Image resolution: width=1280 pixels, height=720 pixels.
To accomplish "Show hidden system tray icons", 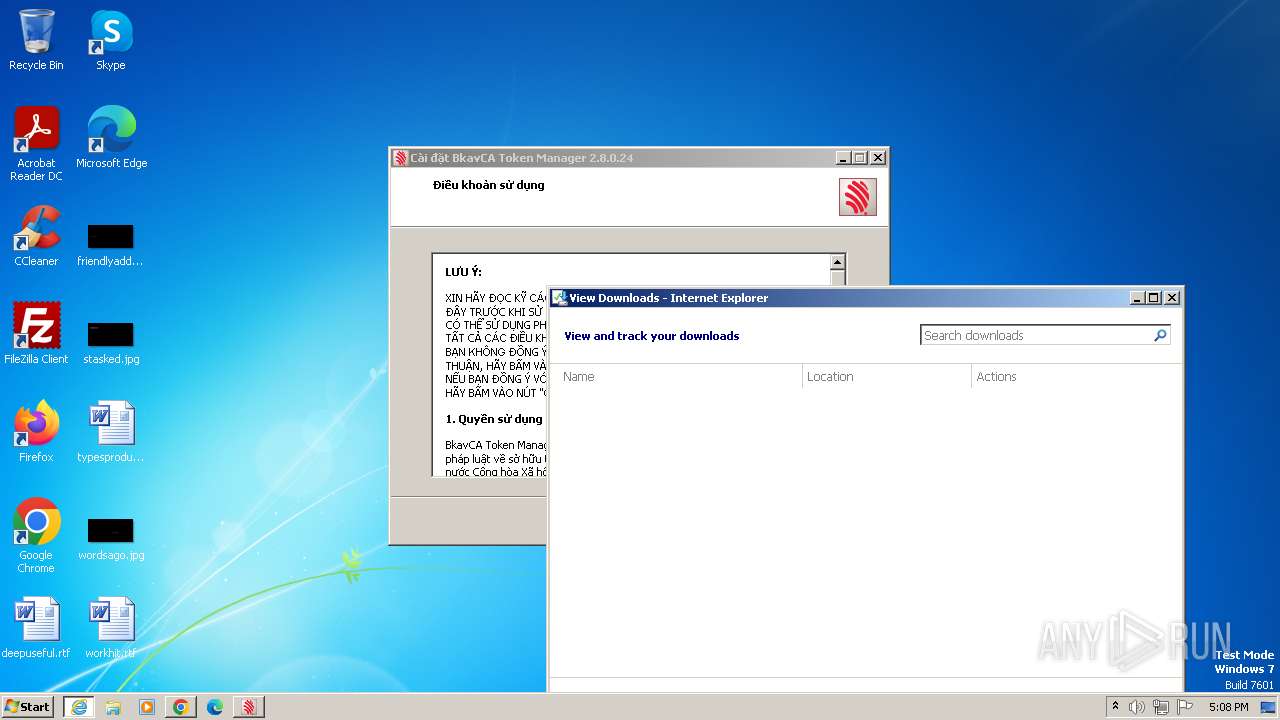I will pos(1115,707).
